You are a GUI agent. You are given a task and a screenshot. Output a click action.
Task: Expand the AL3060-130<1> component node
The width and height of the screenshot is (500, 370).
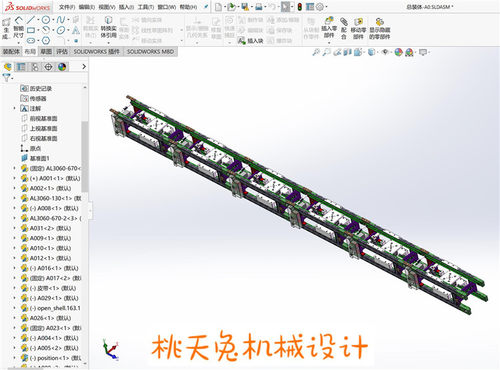14,198
